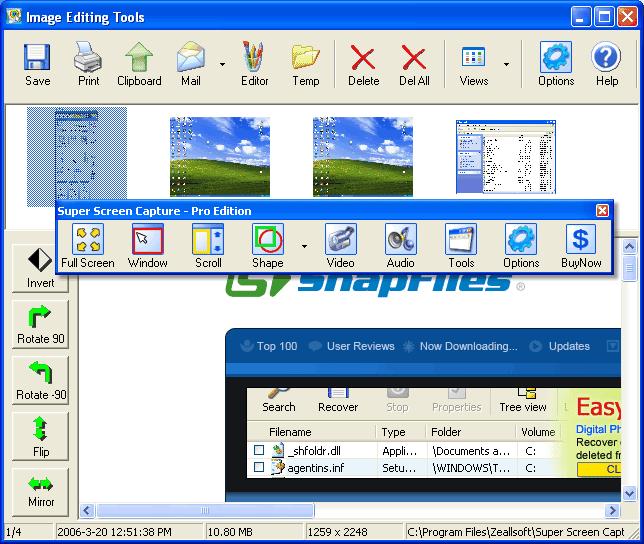The image size is (644, 544).
Task: Start Video capture with camcorder icon
Action: pos(340,239)
